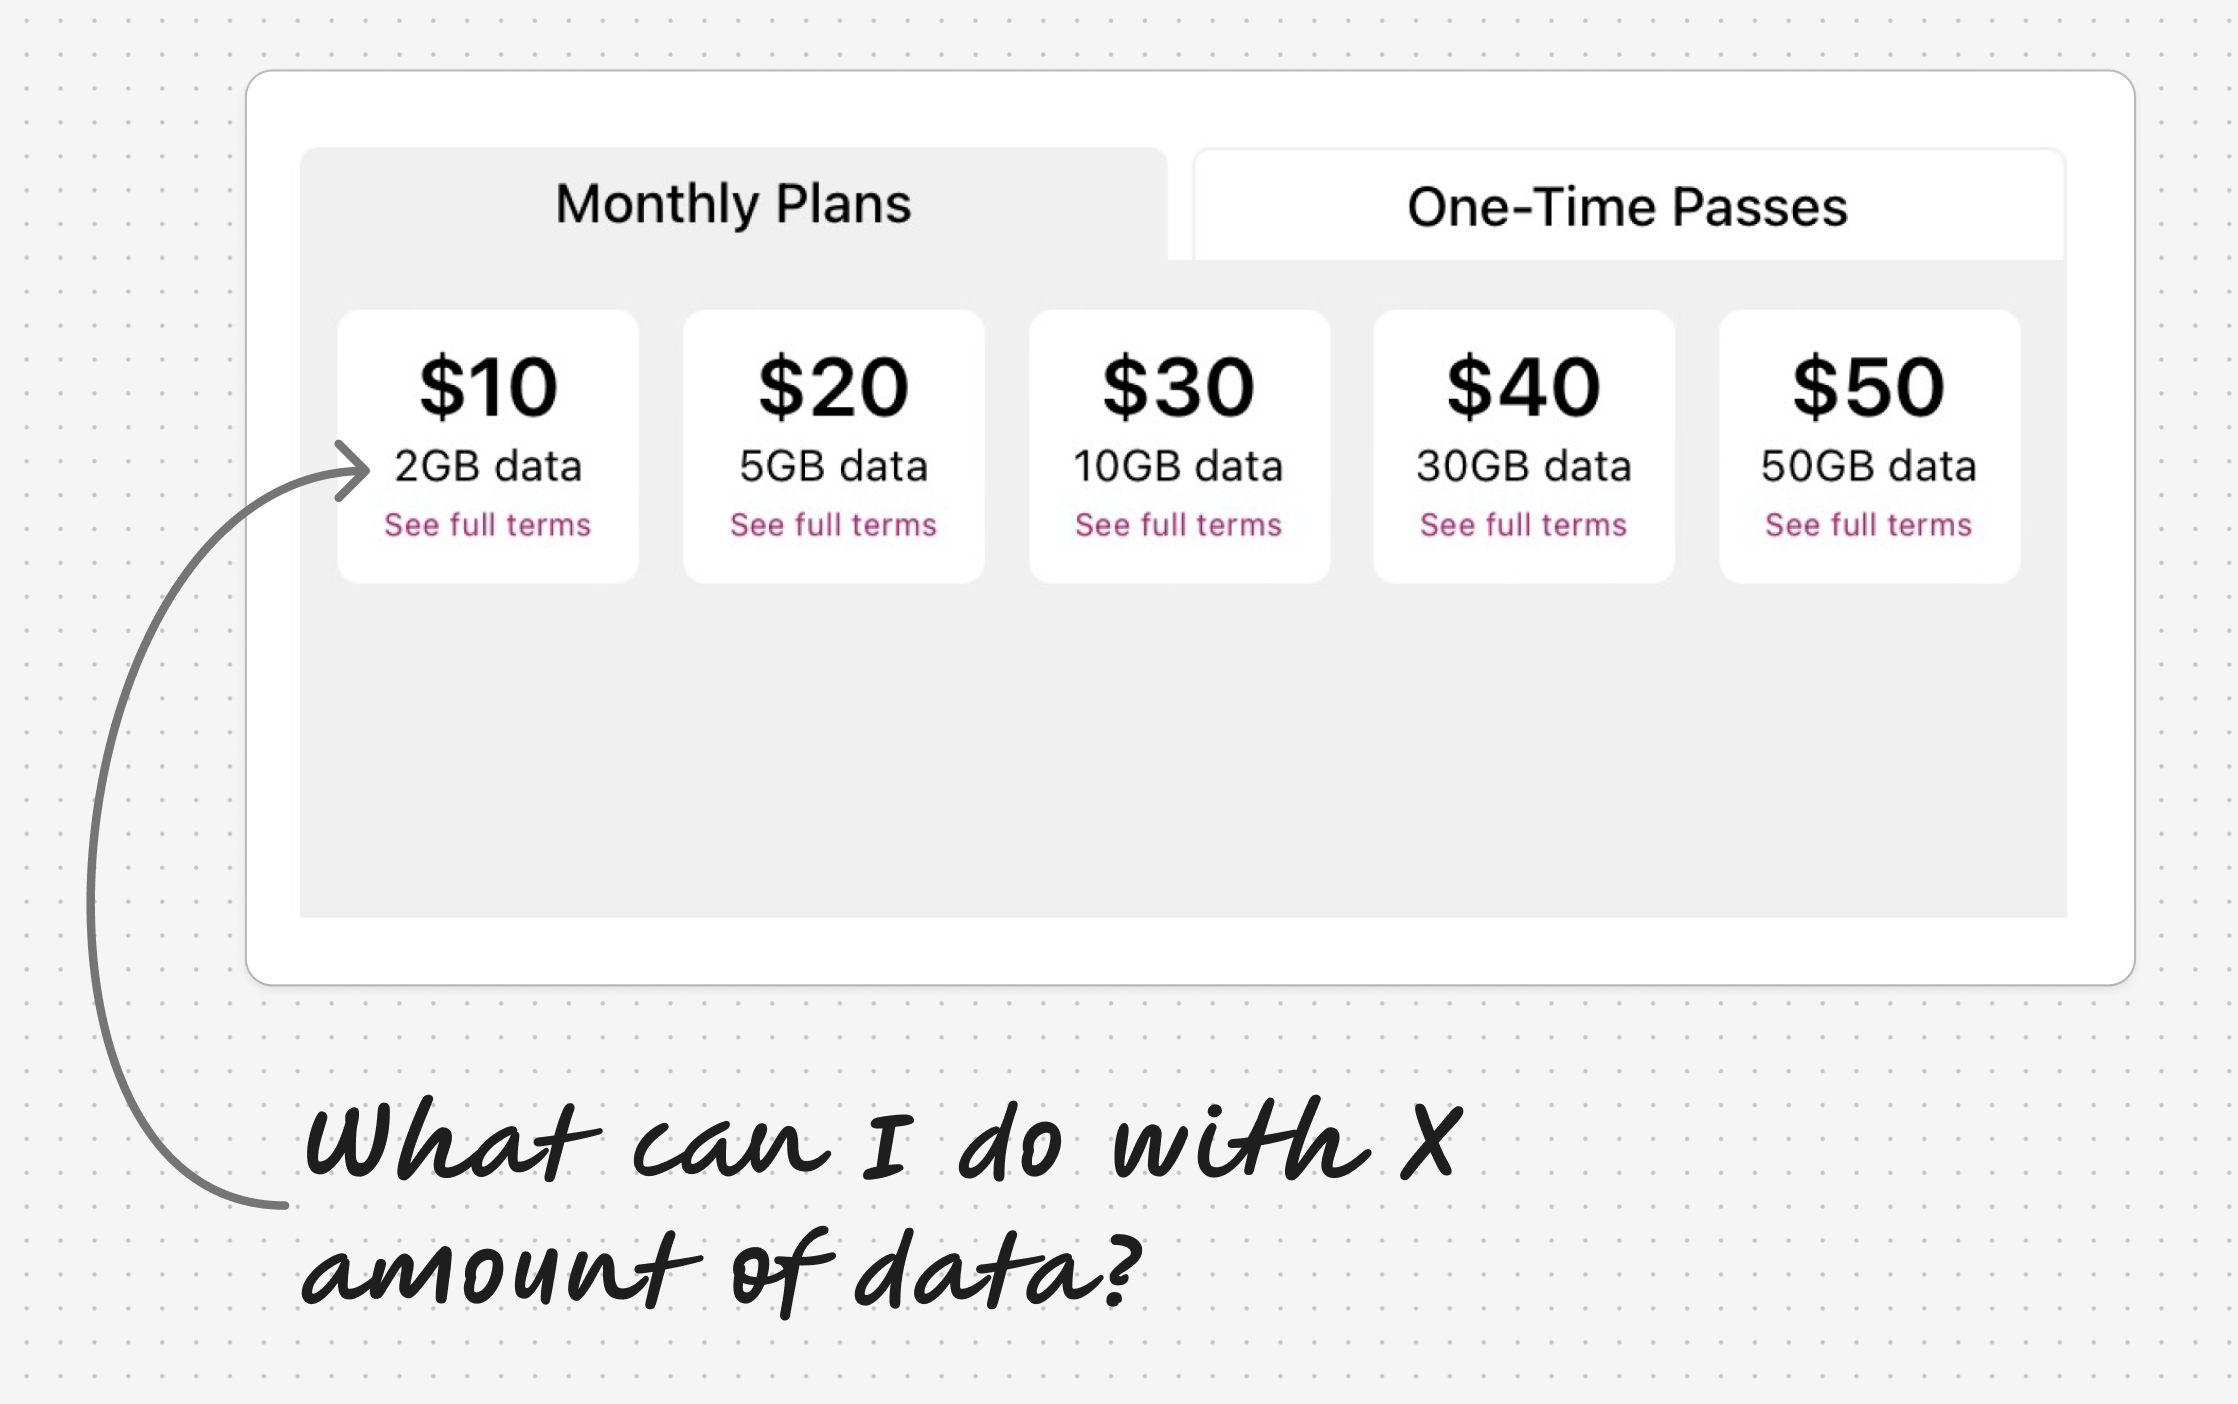Image resolution: width=2238 pixels, height=1404 pixels.
Task: Click the 2GB data label
Action: tap(488, 466)
